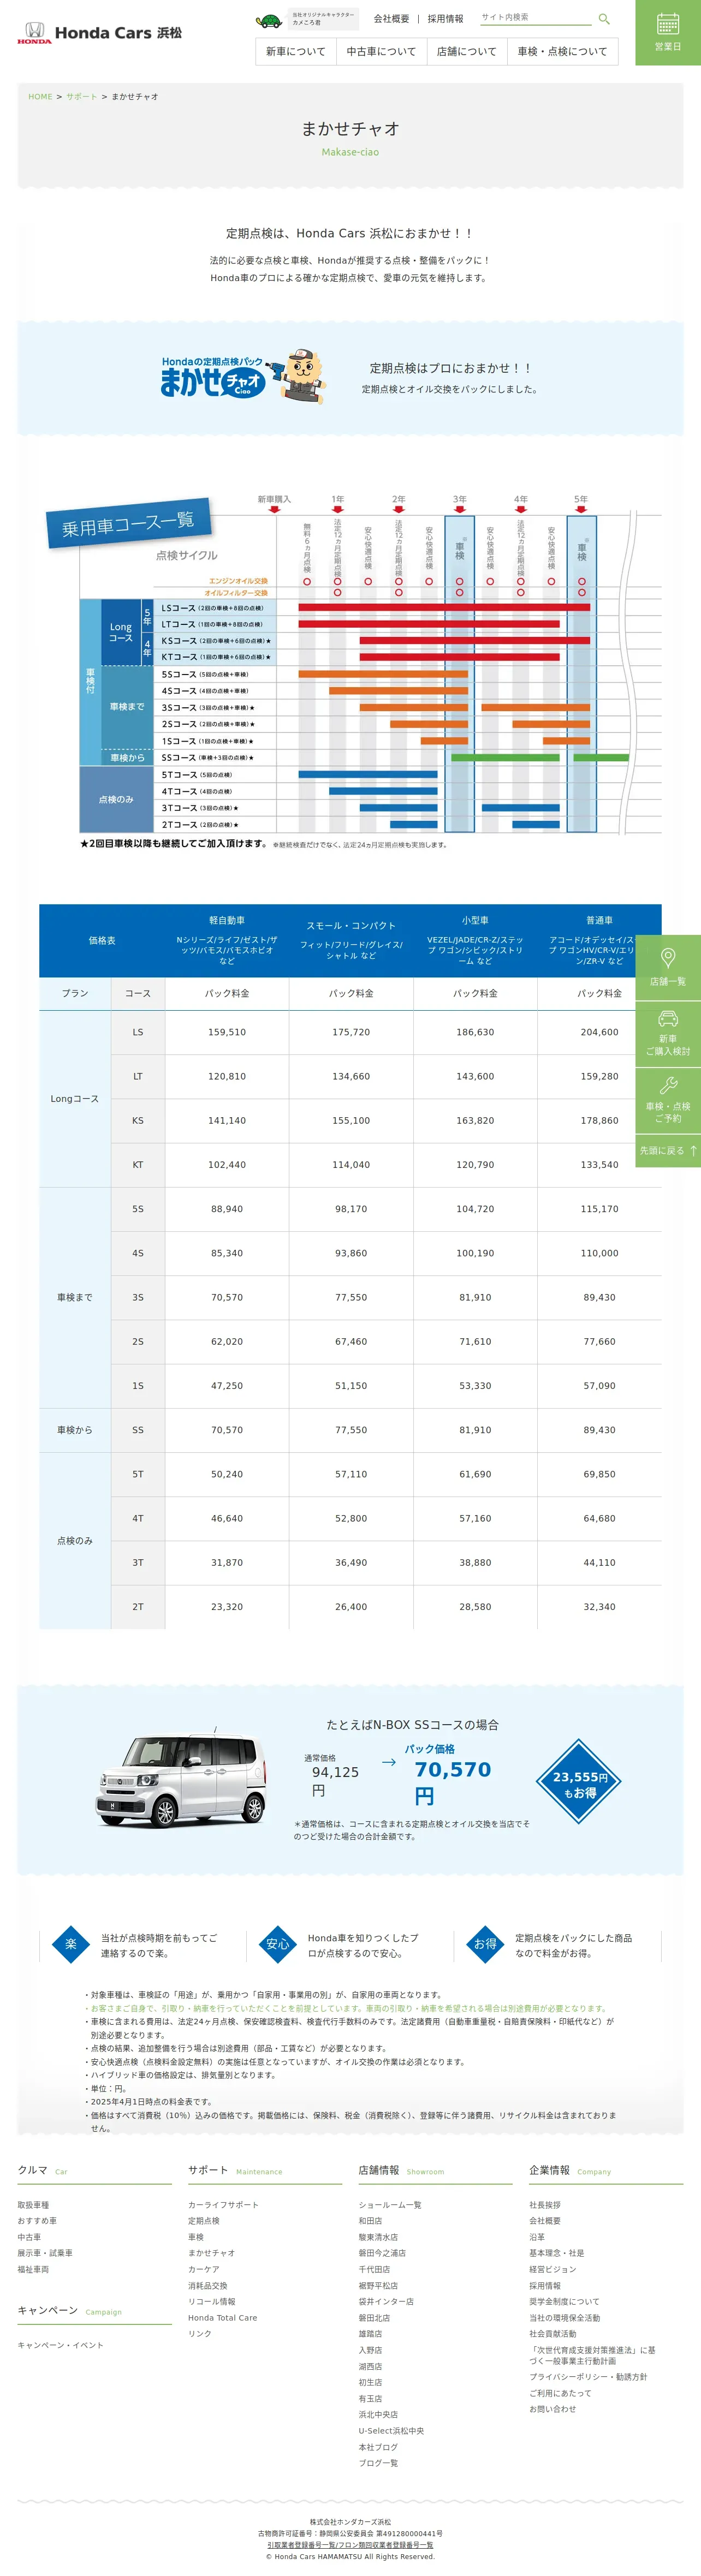Image resolution: width=701 pixels, height=2576 pixels.
Task: Open footer link リコール情報
Action: (212, 2302)
